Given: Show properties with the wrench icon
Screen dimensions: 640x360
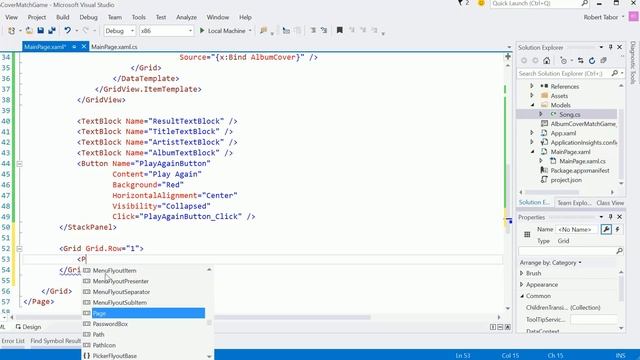Looking at the screenshot, I should pos(606,229).
